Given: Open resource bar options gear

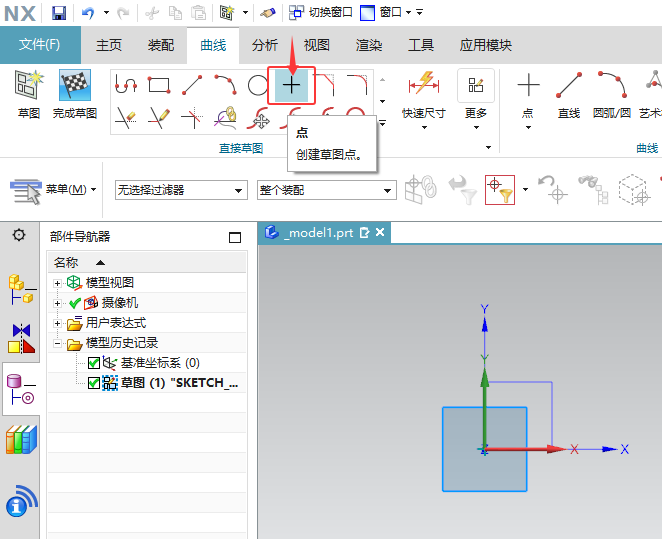Looking at the screenshot, I should point(19,235).
